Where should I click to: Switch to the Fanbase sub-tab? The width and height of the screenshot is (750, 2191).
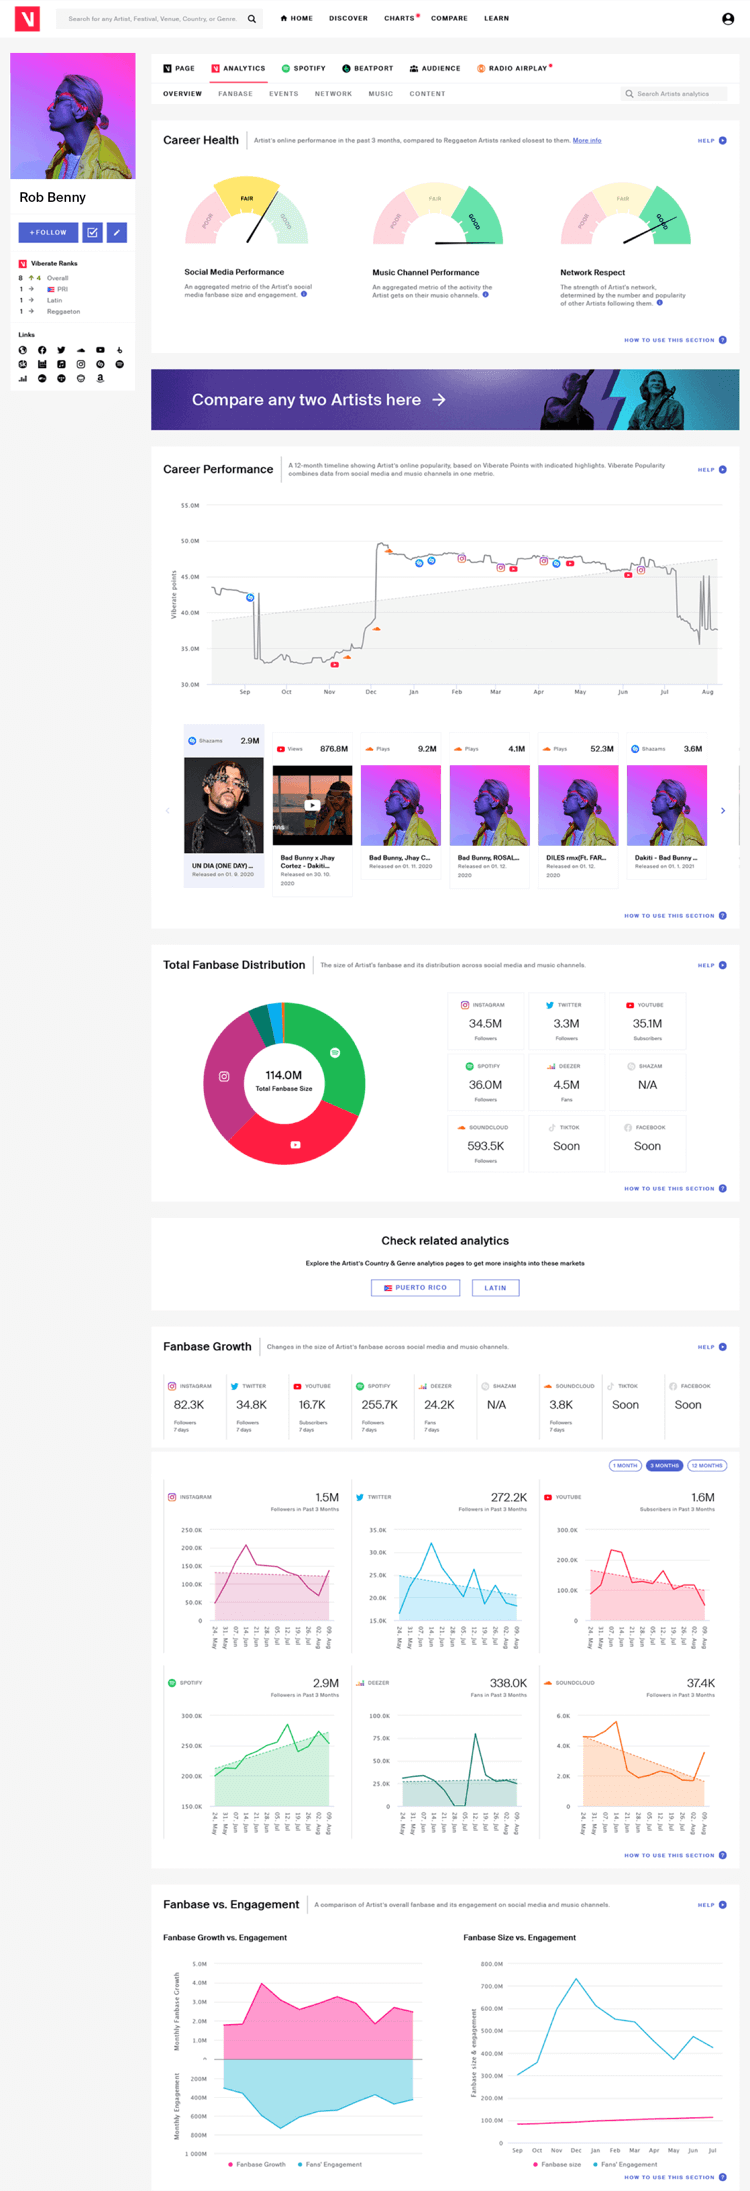[x=235, y=94]
